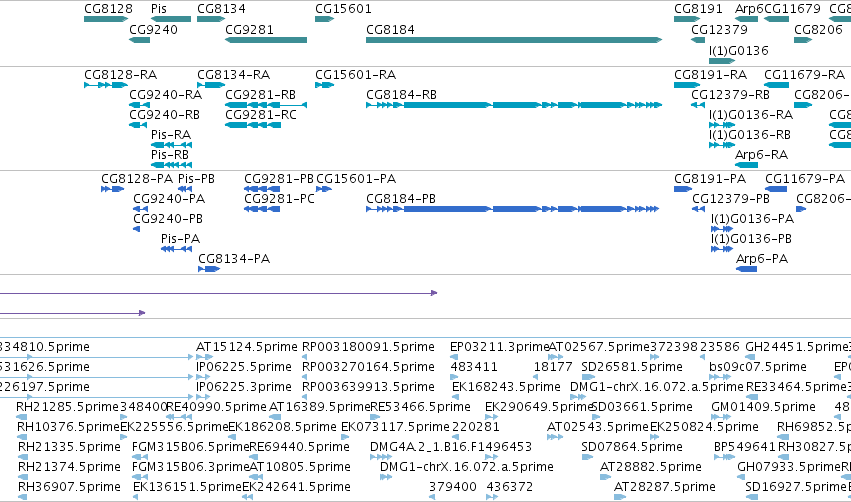Click the CG8184 gene bar
851x502 pixels.
(514, 40)
